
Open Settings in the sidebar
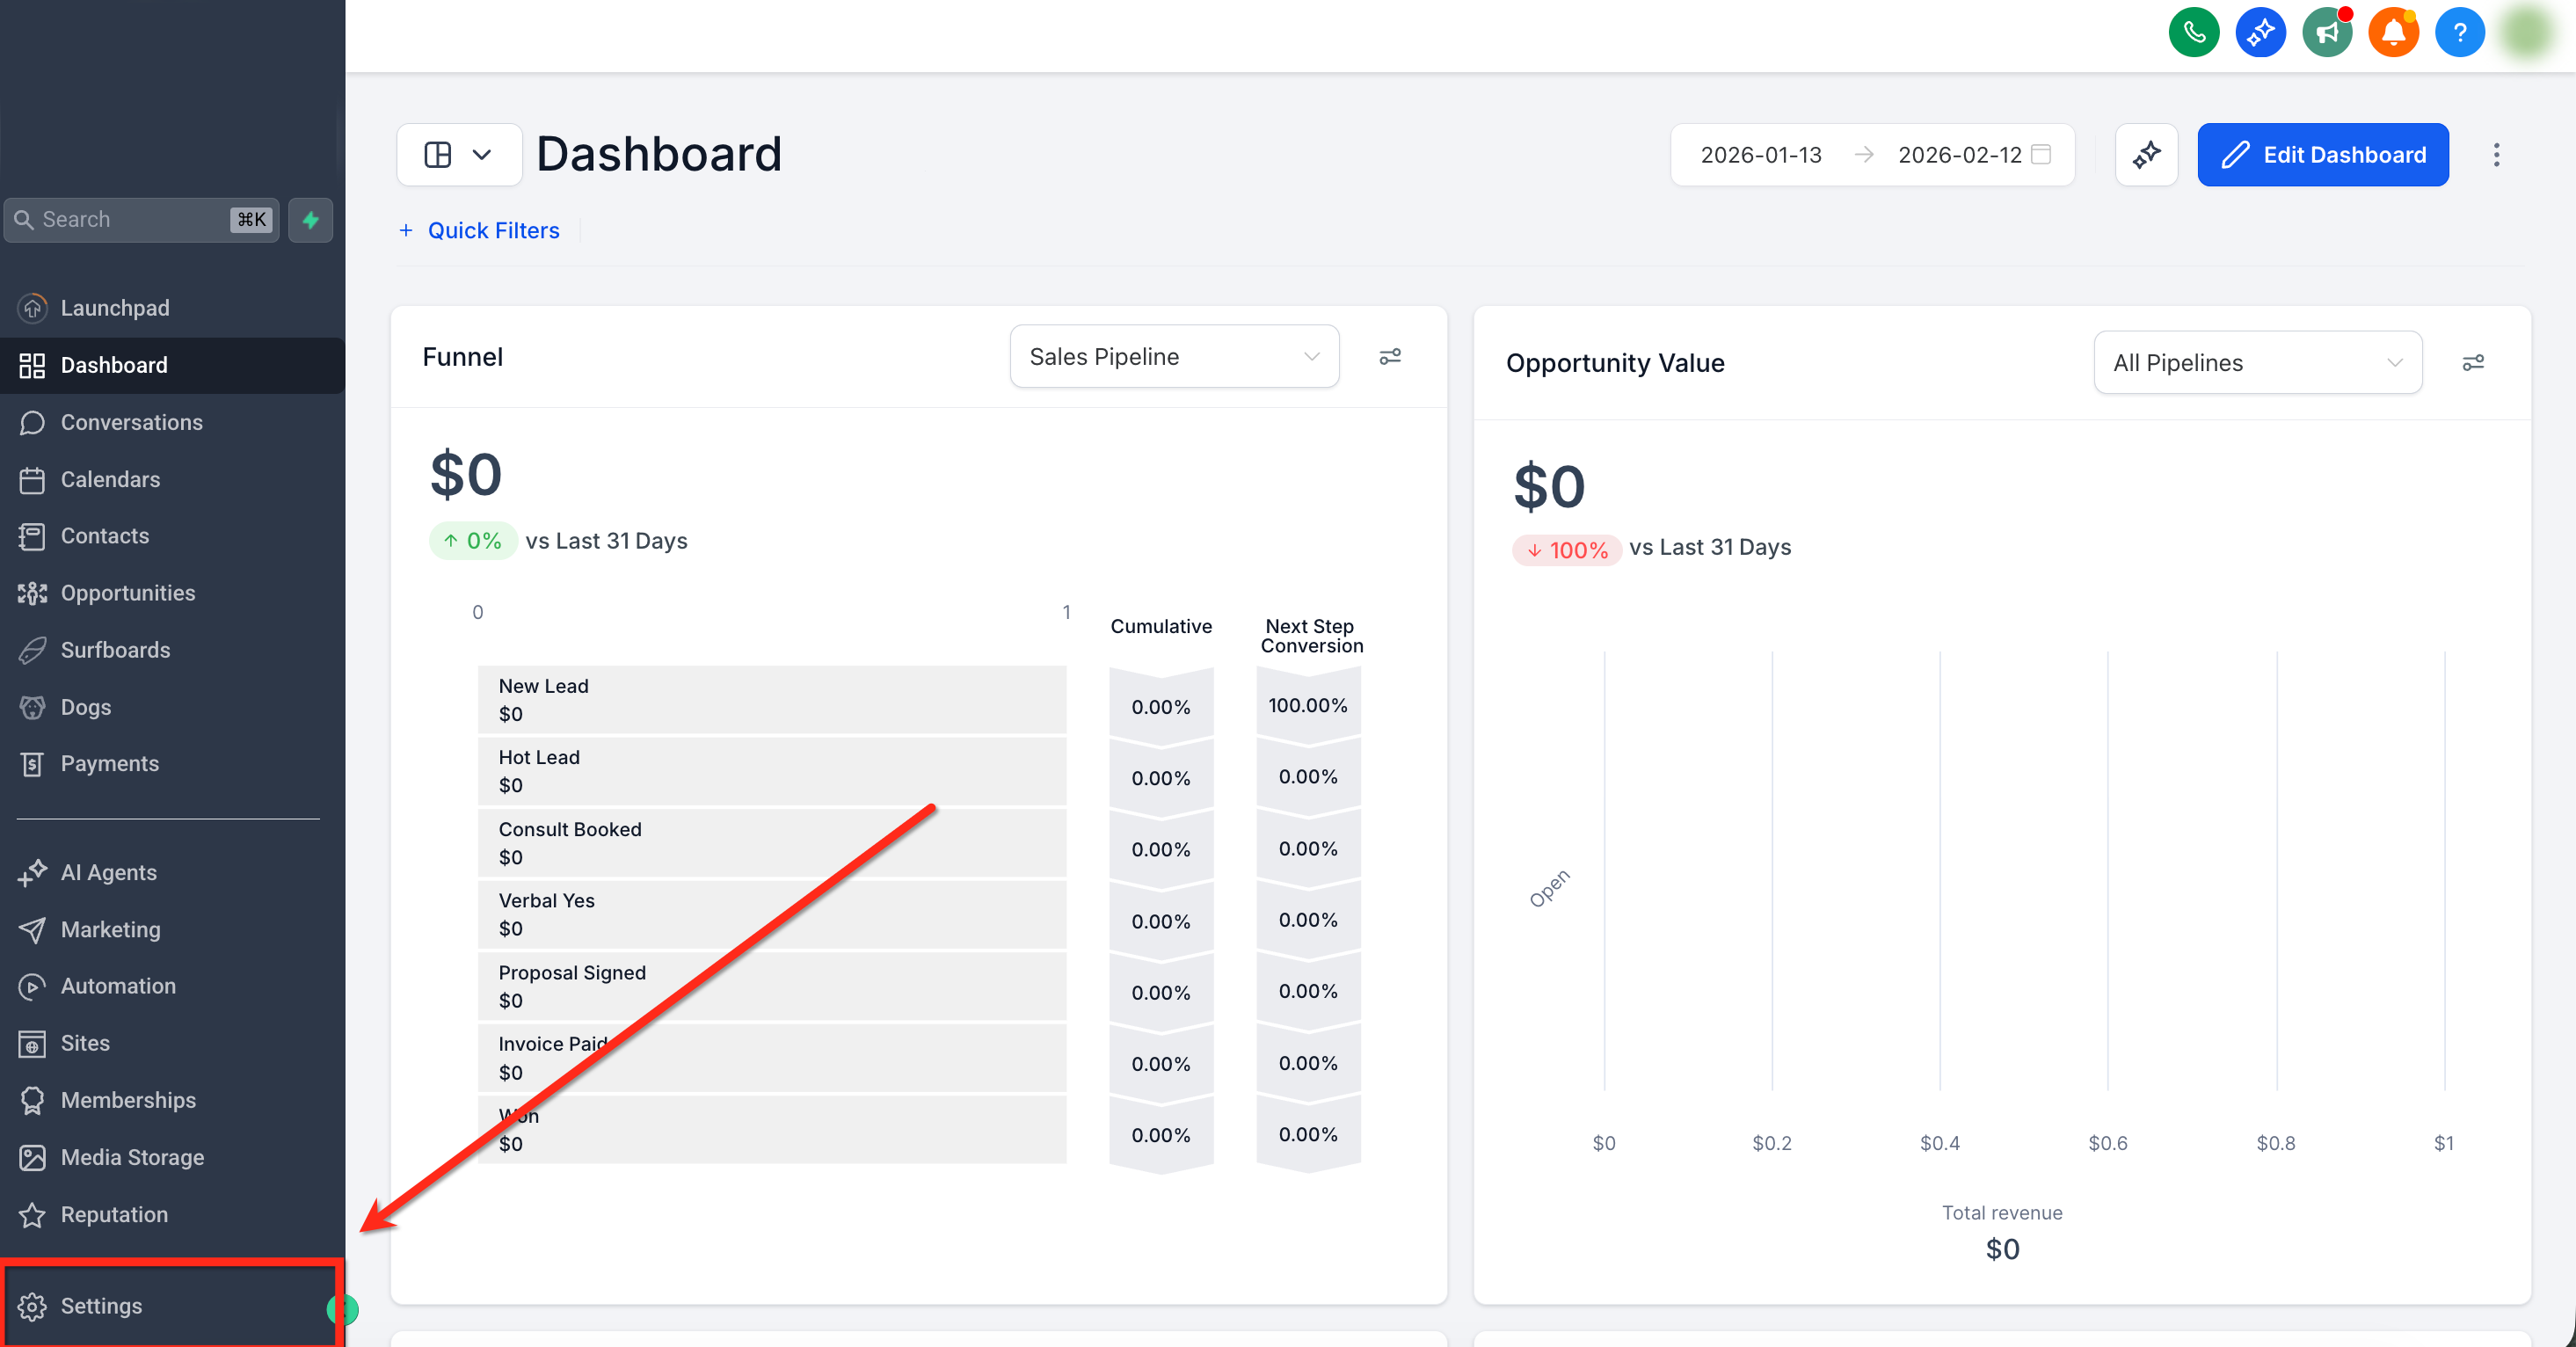click(101, 1306)
